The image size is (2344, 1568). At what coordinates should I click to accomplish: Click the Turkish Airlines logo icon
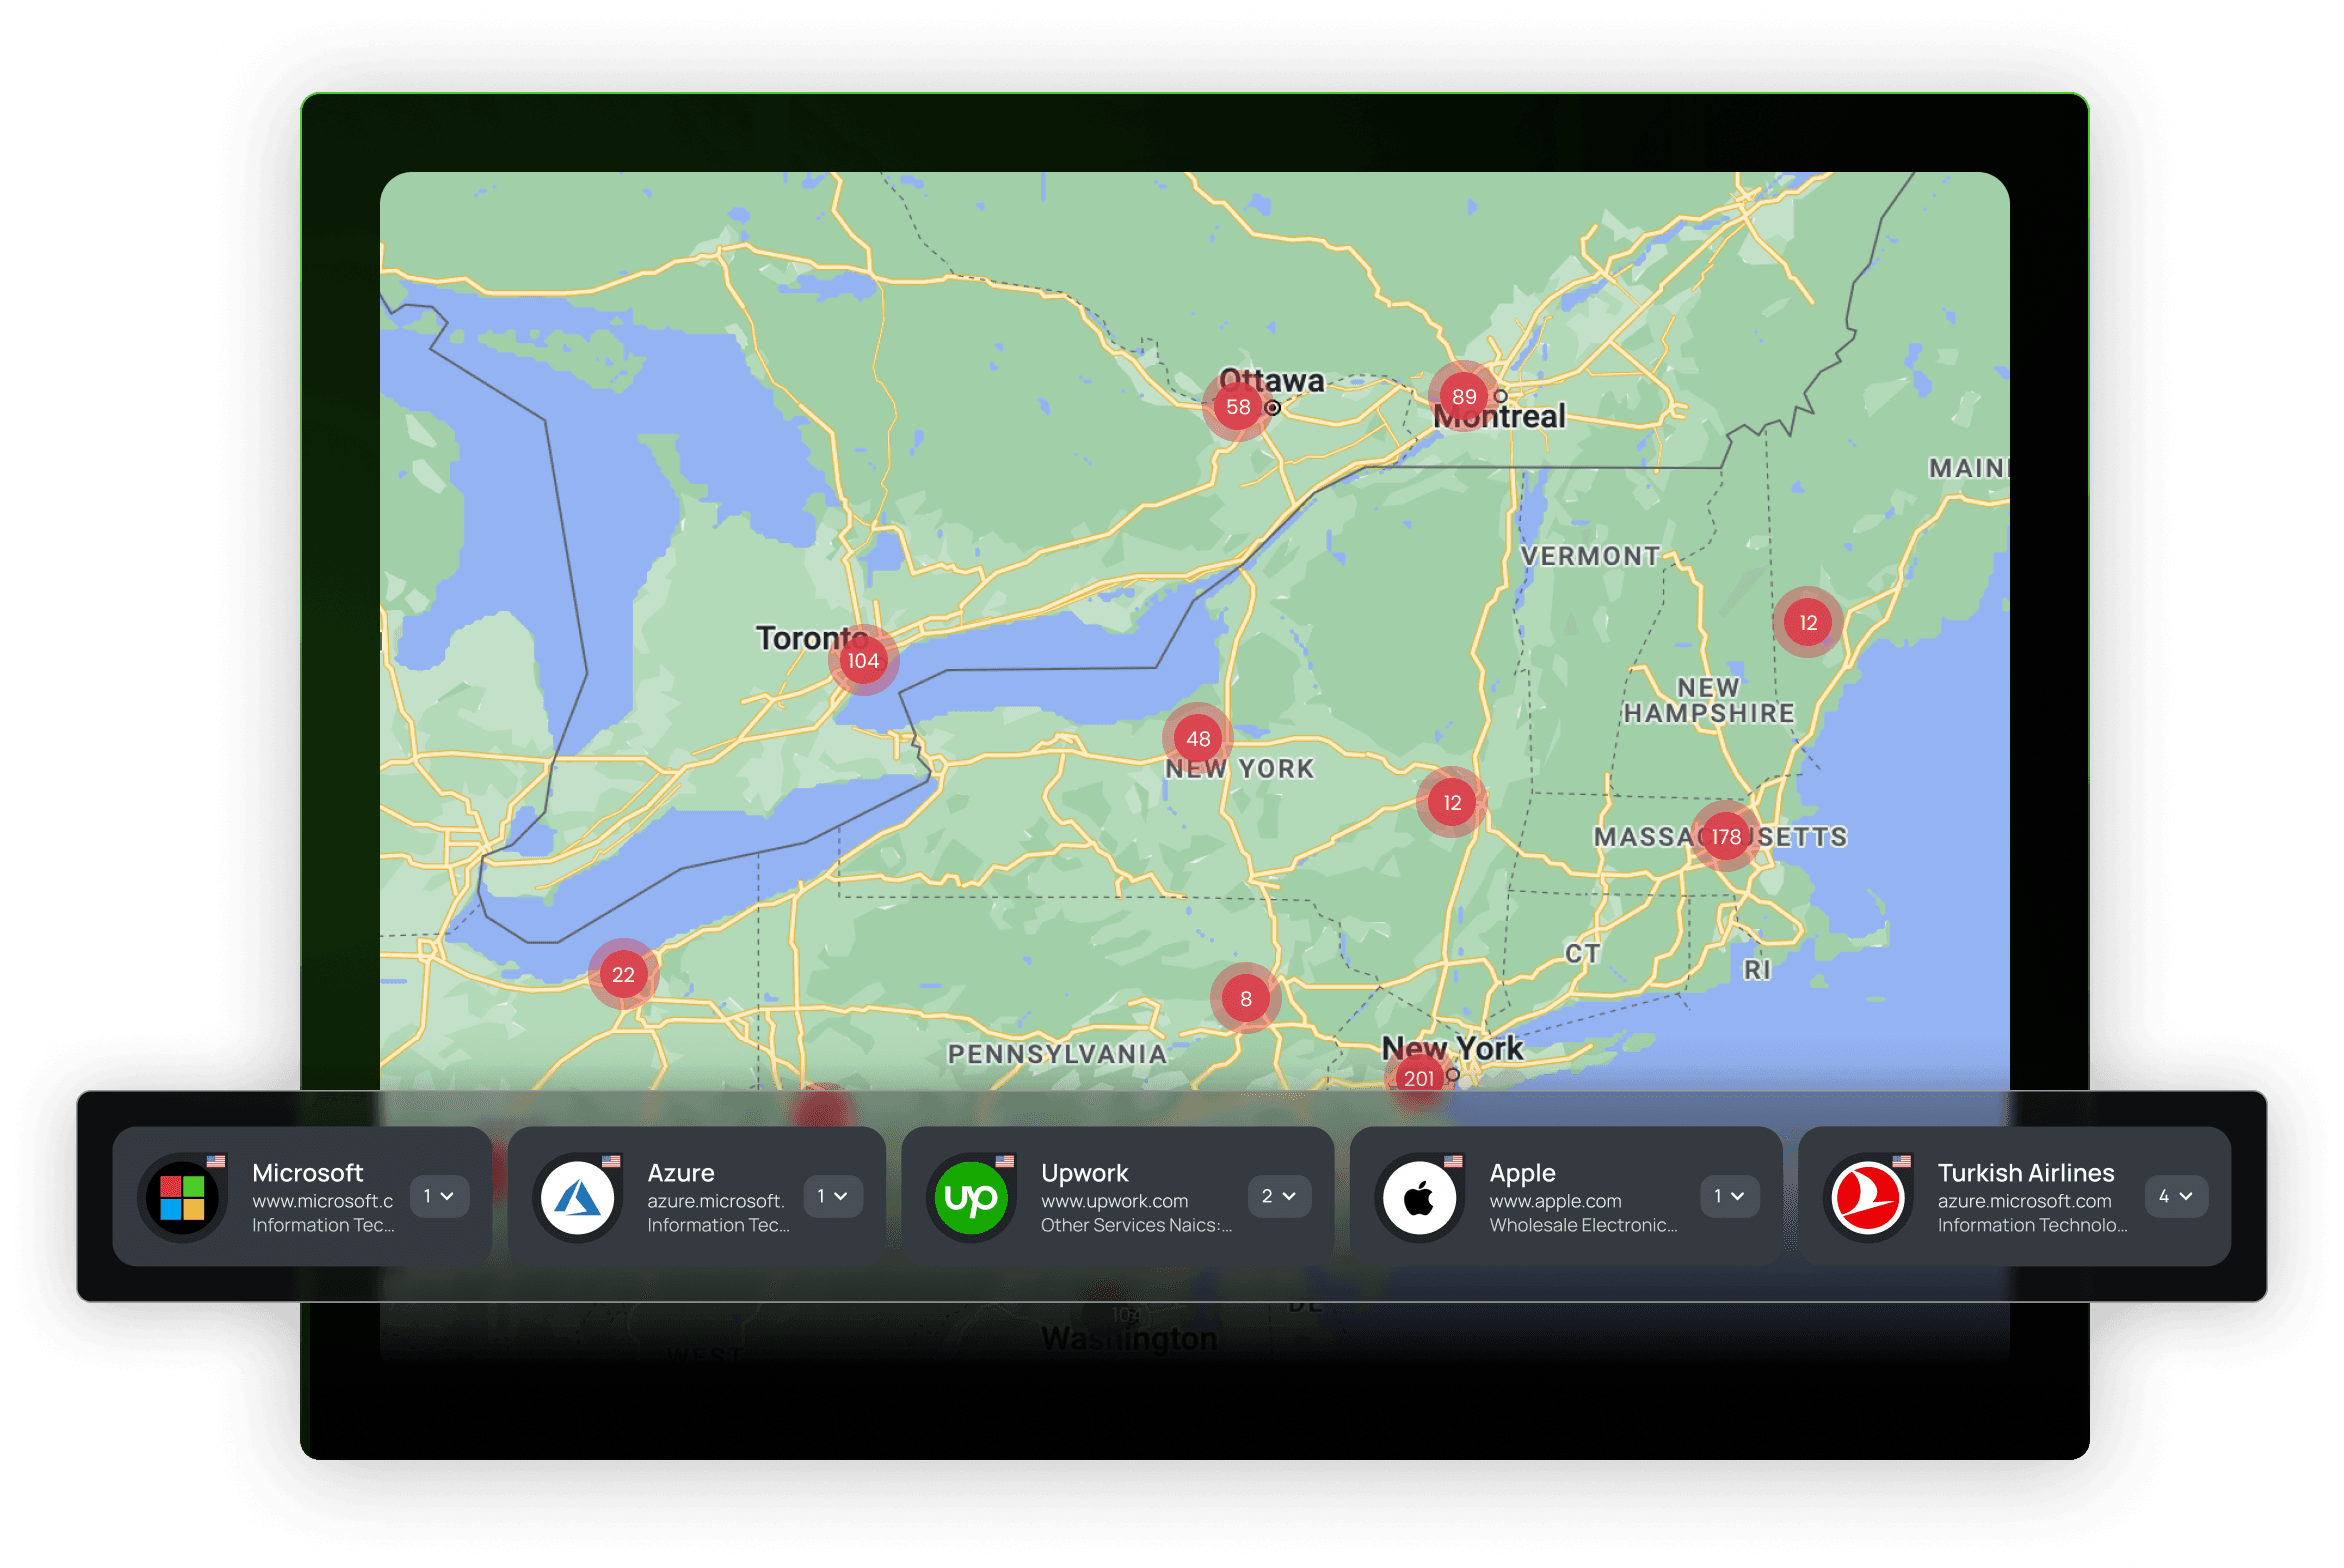click(x=1867, y=1197)
